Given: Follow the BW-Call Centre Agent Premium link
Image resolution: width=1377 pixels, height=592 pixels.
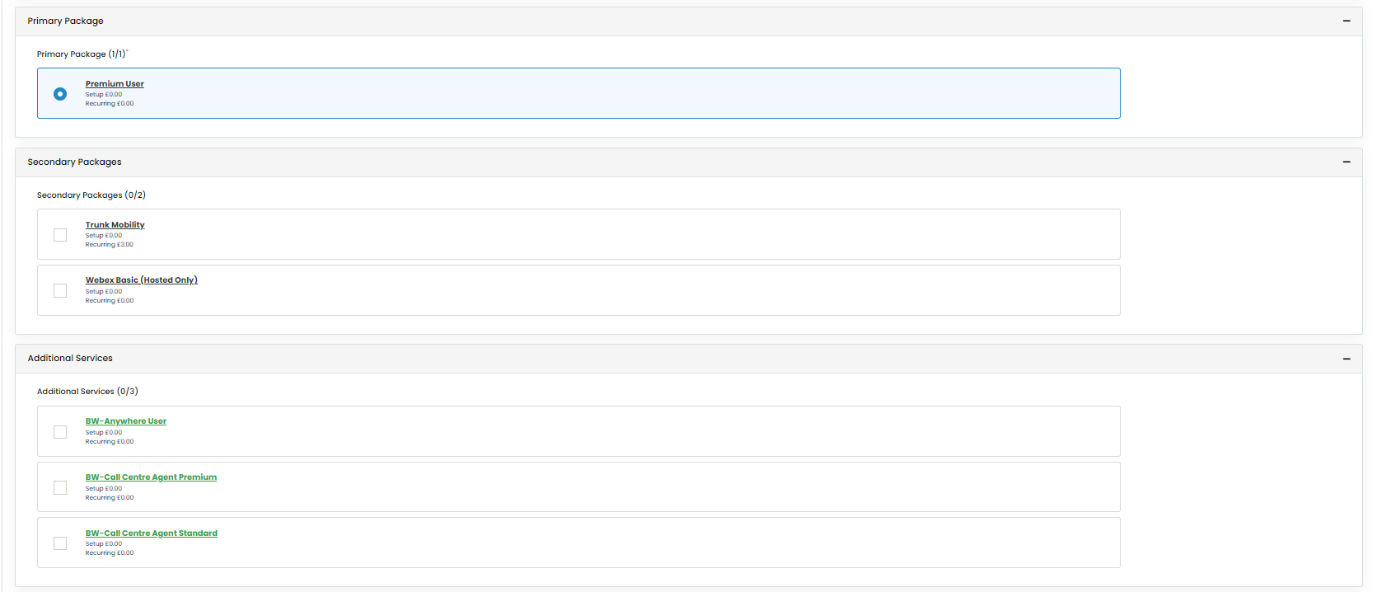Looking at the screenshot, I should pos(151,477).
